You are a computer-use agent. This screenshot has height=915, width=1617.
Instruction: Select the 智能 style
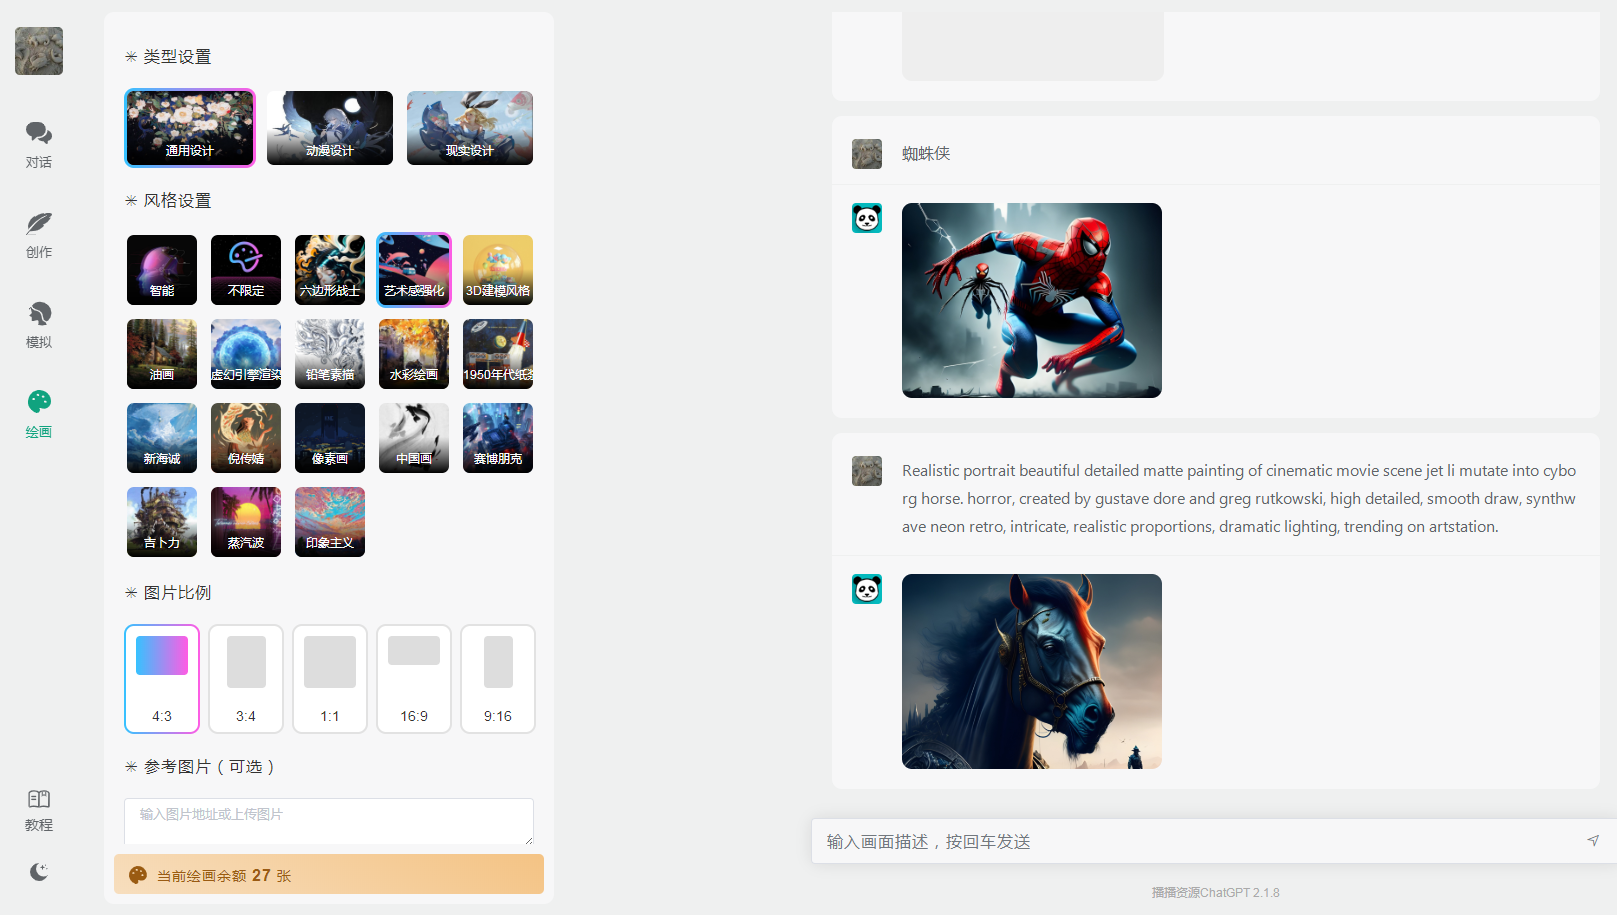pos(162,270)
